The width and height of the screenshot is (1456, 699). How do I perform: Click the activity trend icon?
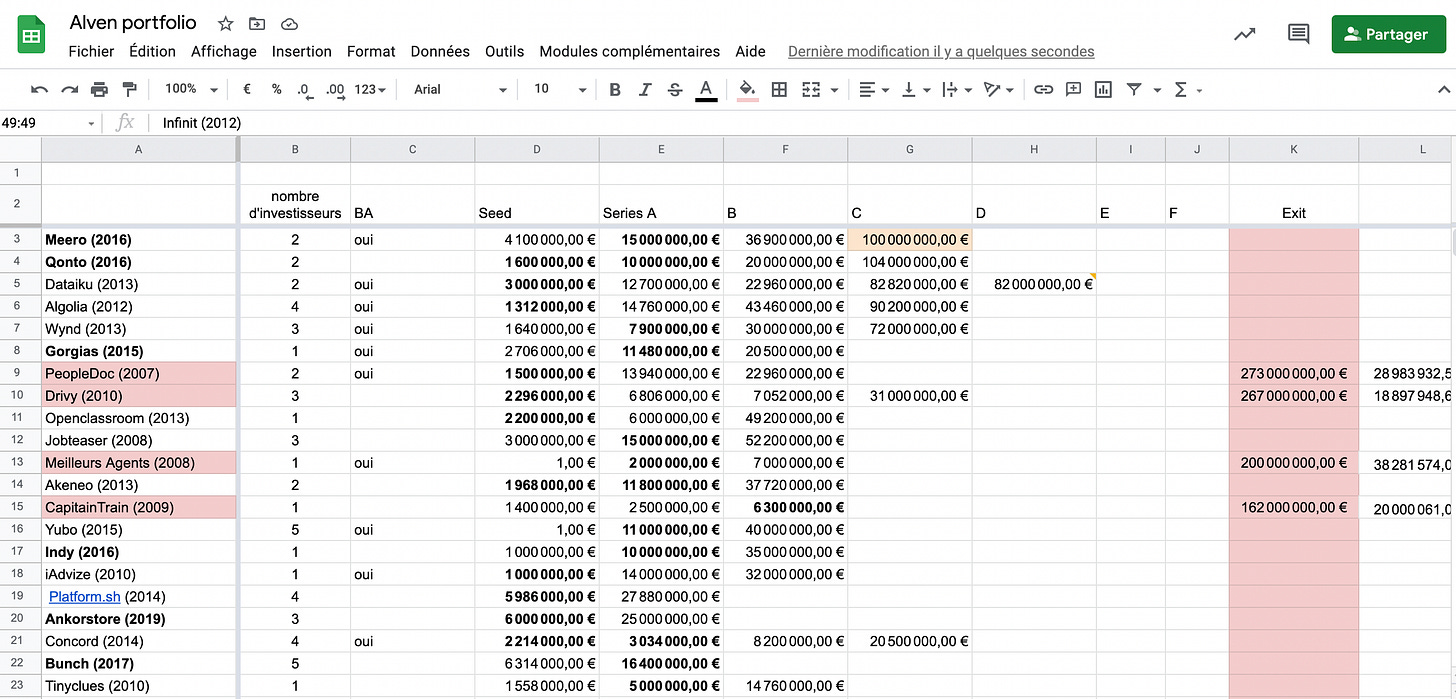coord(1245,34)
